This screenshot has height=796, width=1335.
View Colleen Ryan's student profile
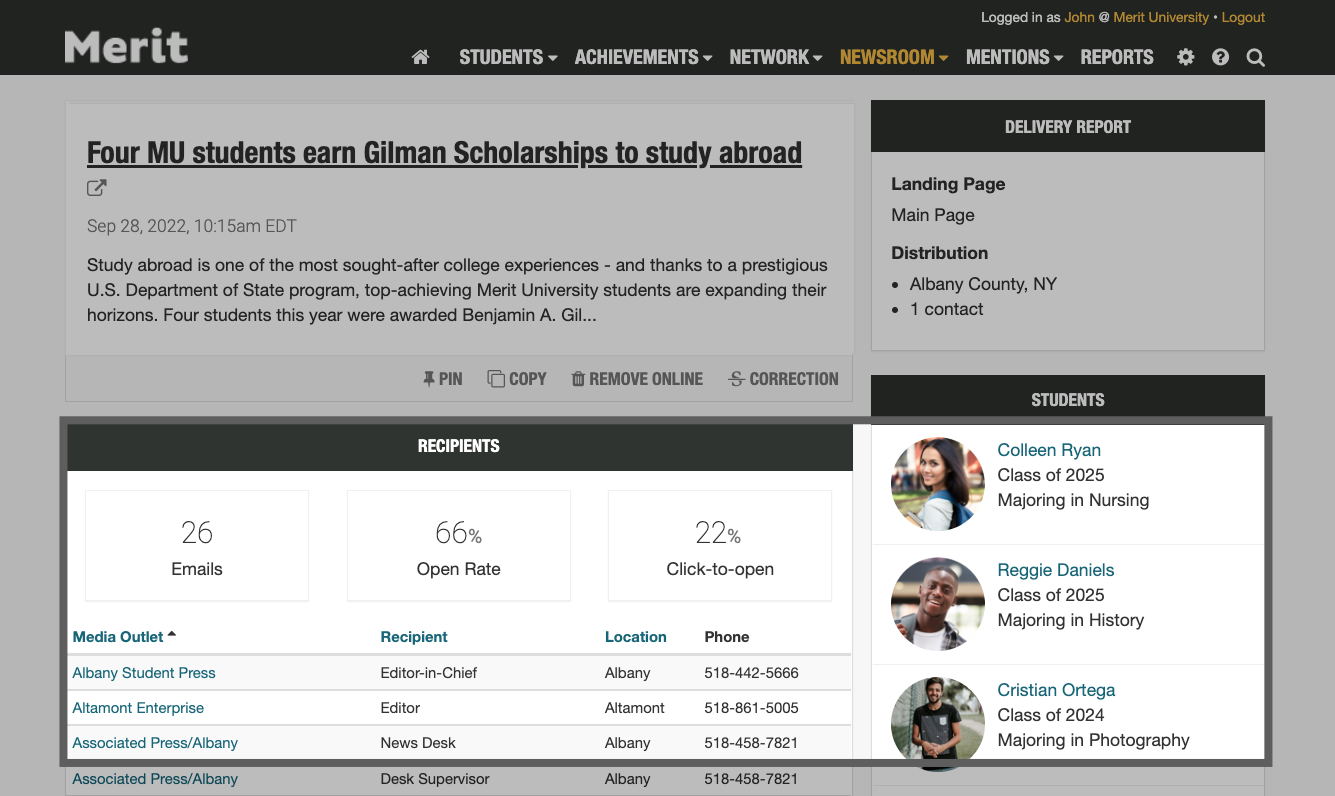(1048, 450)
